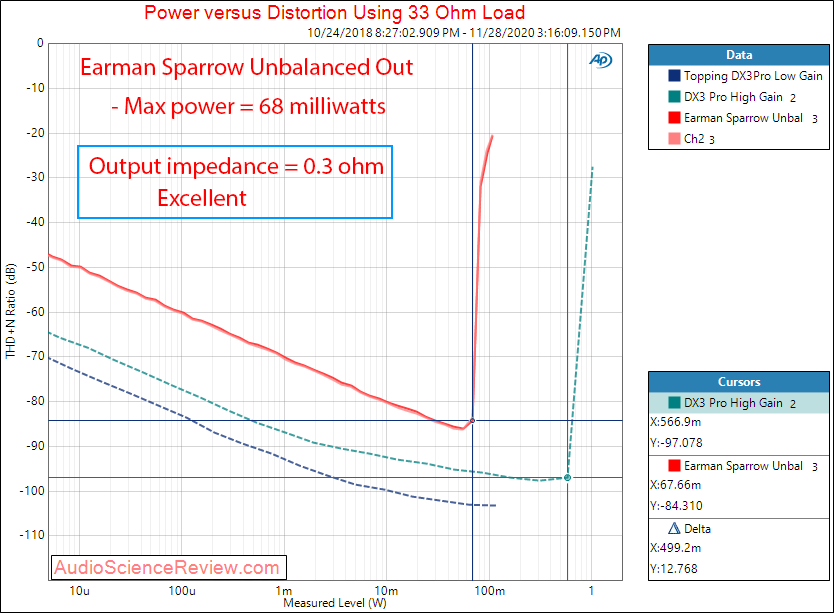This screenshot has width=834, height=613.
Task: Click the Measured Level (W) axis label
Action: click(x=335, y=603)
